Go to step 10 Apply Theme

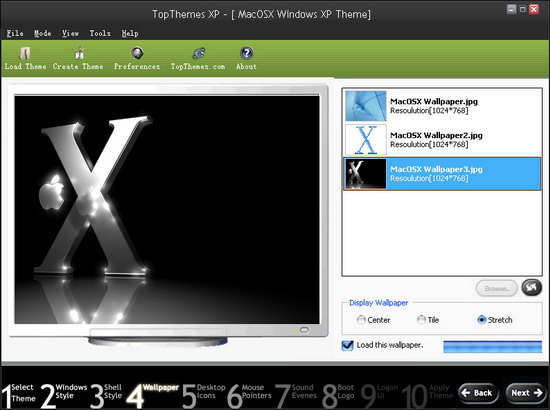coord(428,395)
